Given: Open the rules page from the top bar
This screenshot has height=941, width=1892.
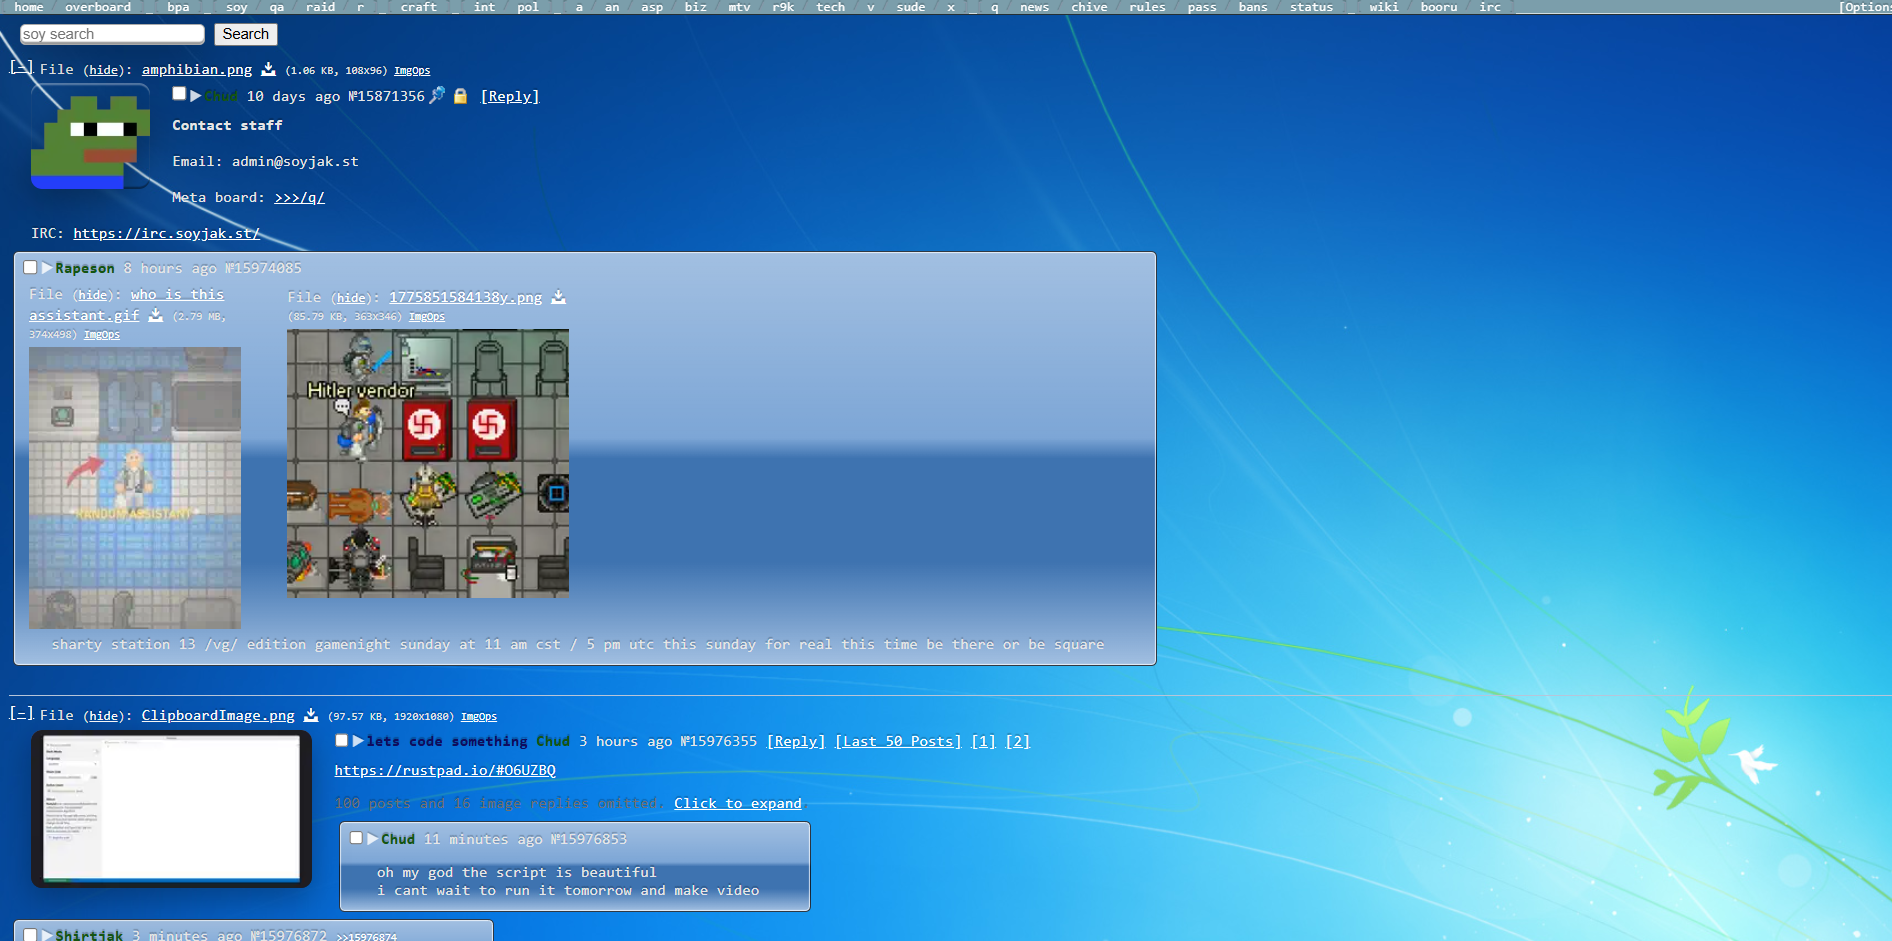Looking at the screenshot, I should [x=1147, y=7].
